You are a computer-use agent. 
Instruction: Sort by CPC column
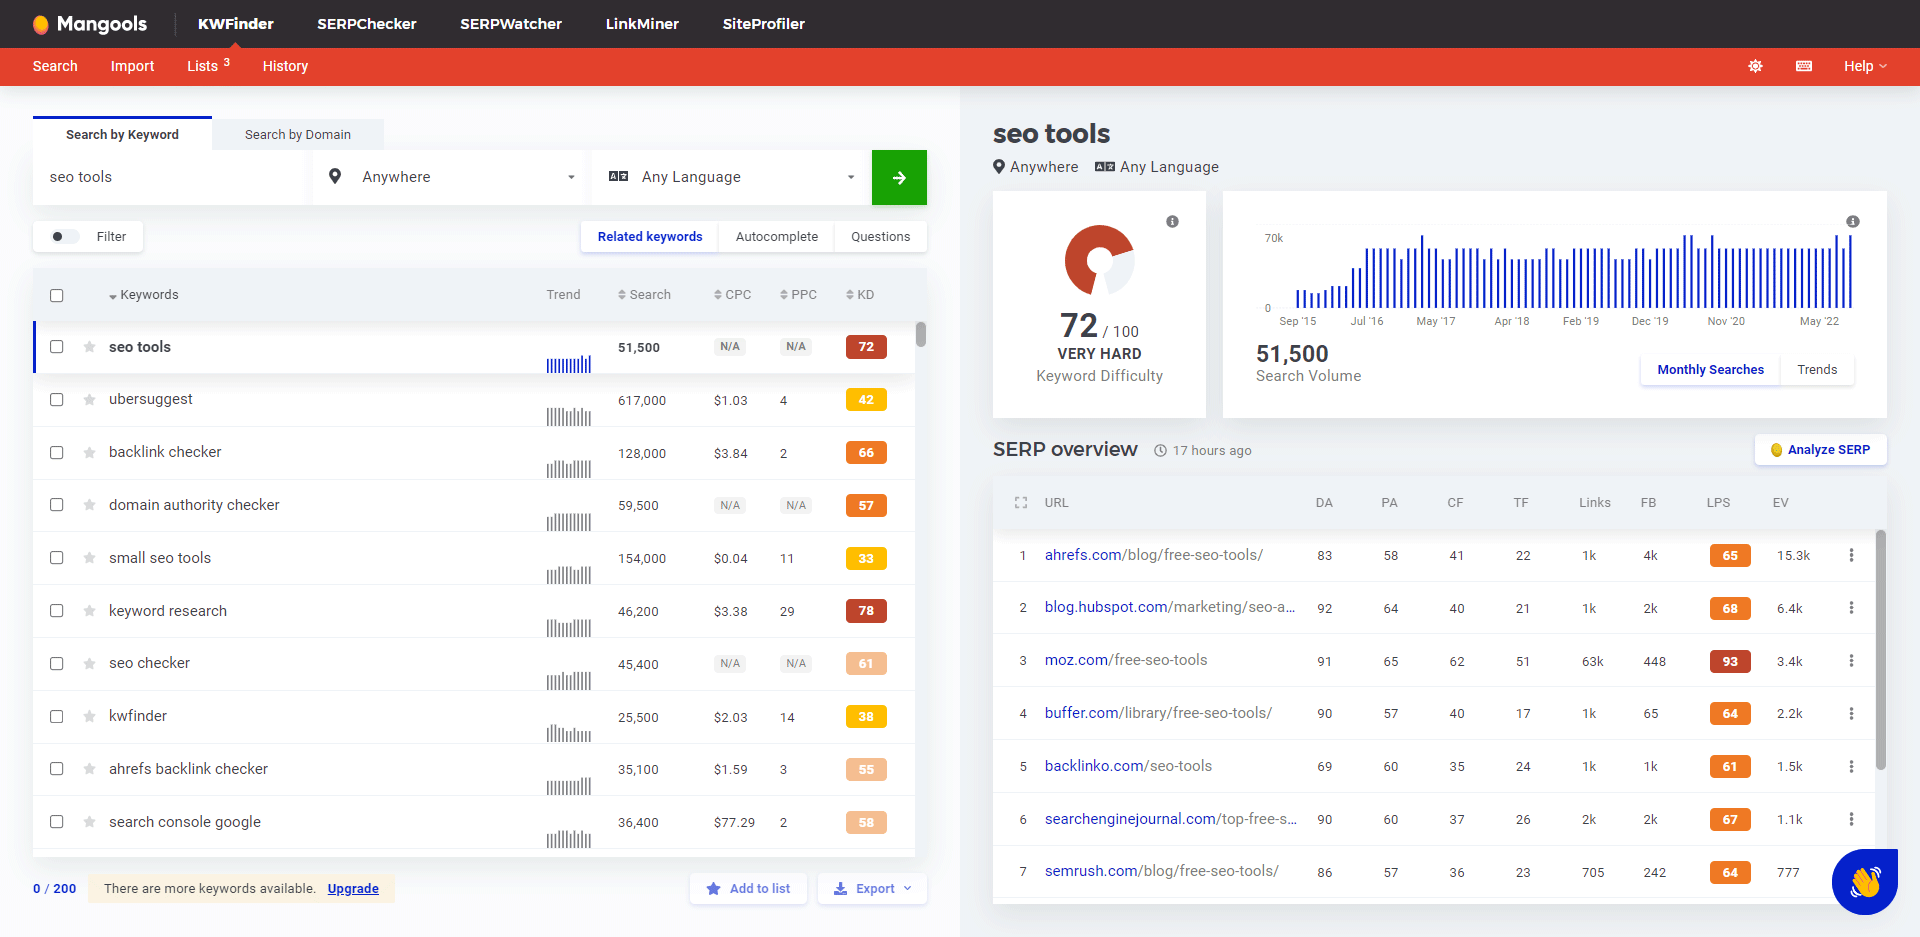coord(732,295)
